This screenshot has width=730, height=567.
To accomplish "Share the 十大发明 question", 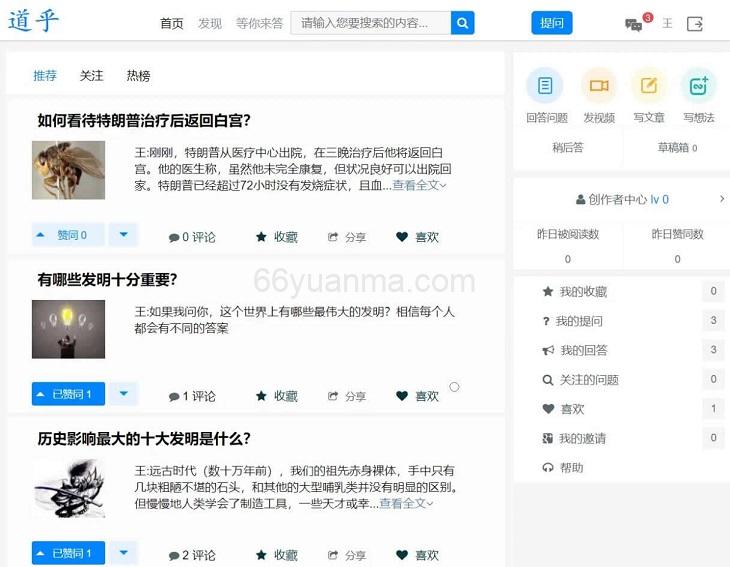I will [347, 555].
